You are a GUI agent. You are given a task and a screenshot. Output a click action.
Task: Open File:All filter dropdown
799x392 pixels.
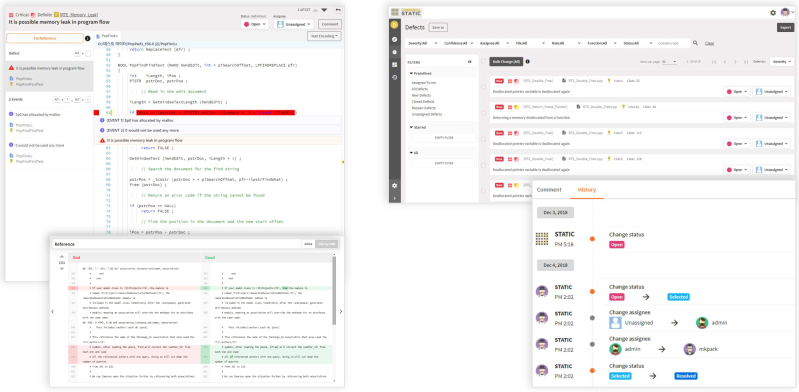pos(531,43)
